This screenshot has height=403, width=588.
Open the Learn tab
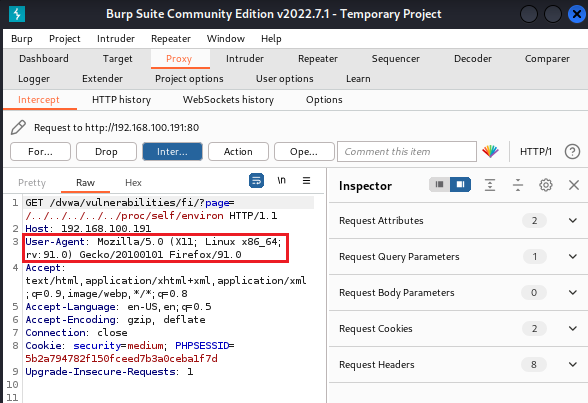click(x=358, y=79)
